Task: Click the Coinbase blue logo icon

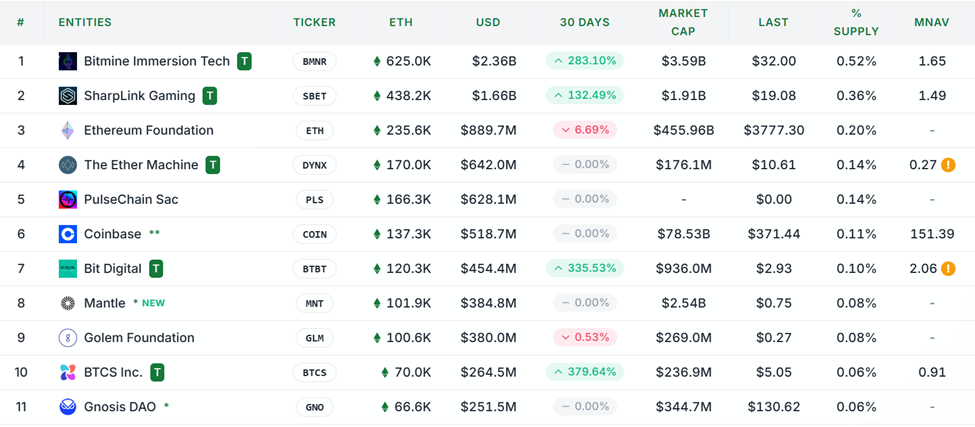Action: coord(67,234)
